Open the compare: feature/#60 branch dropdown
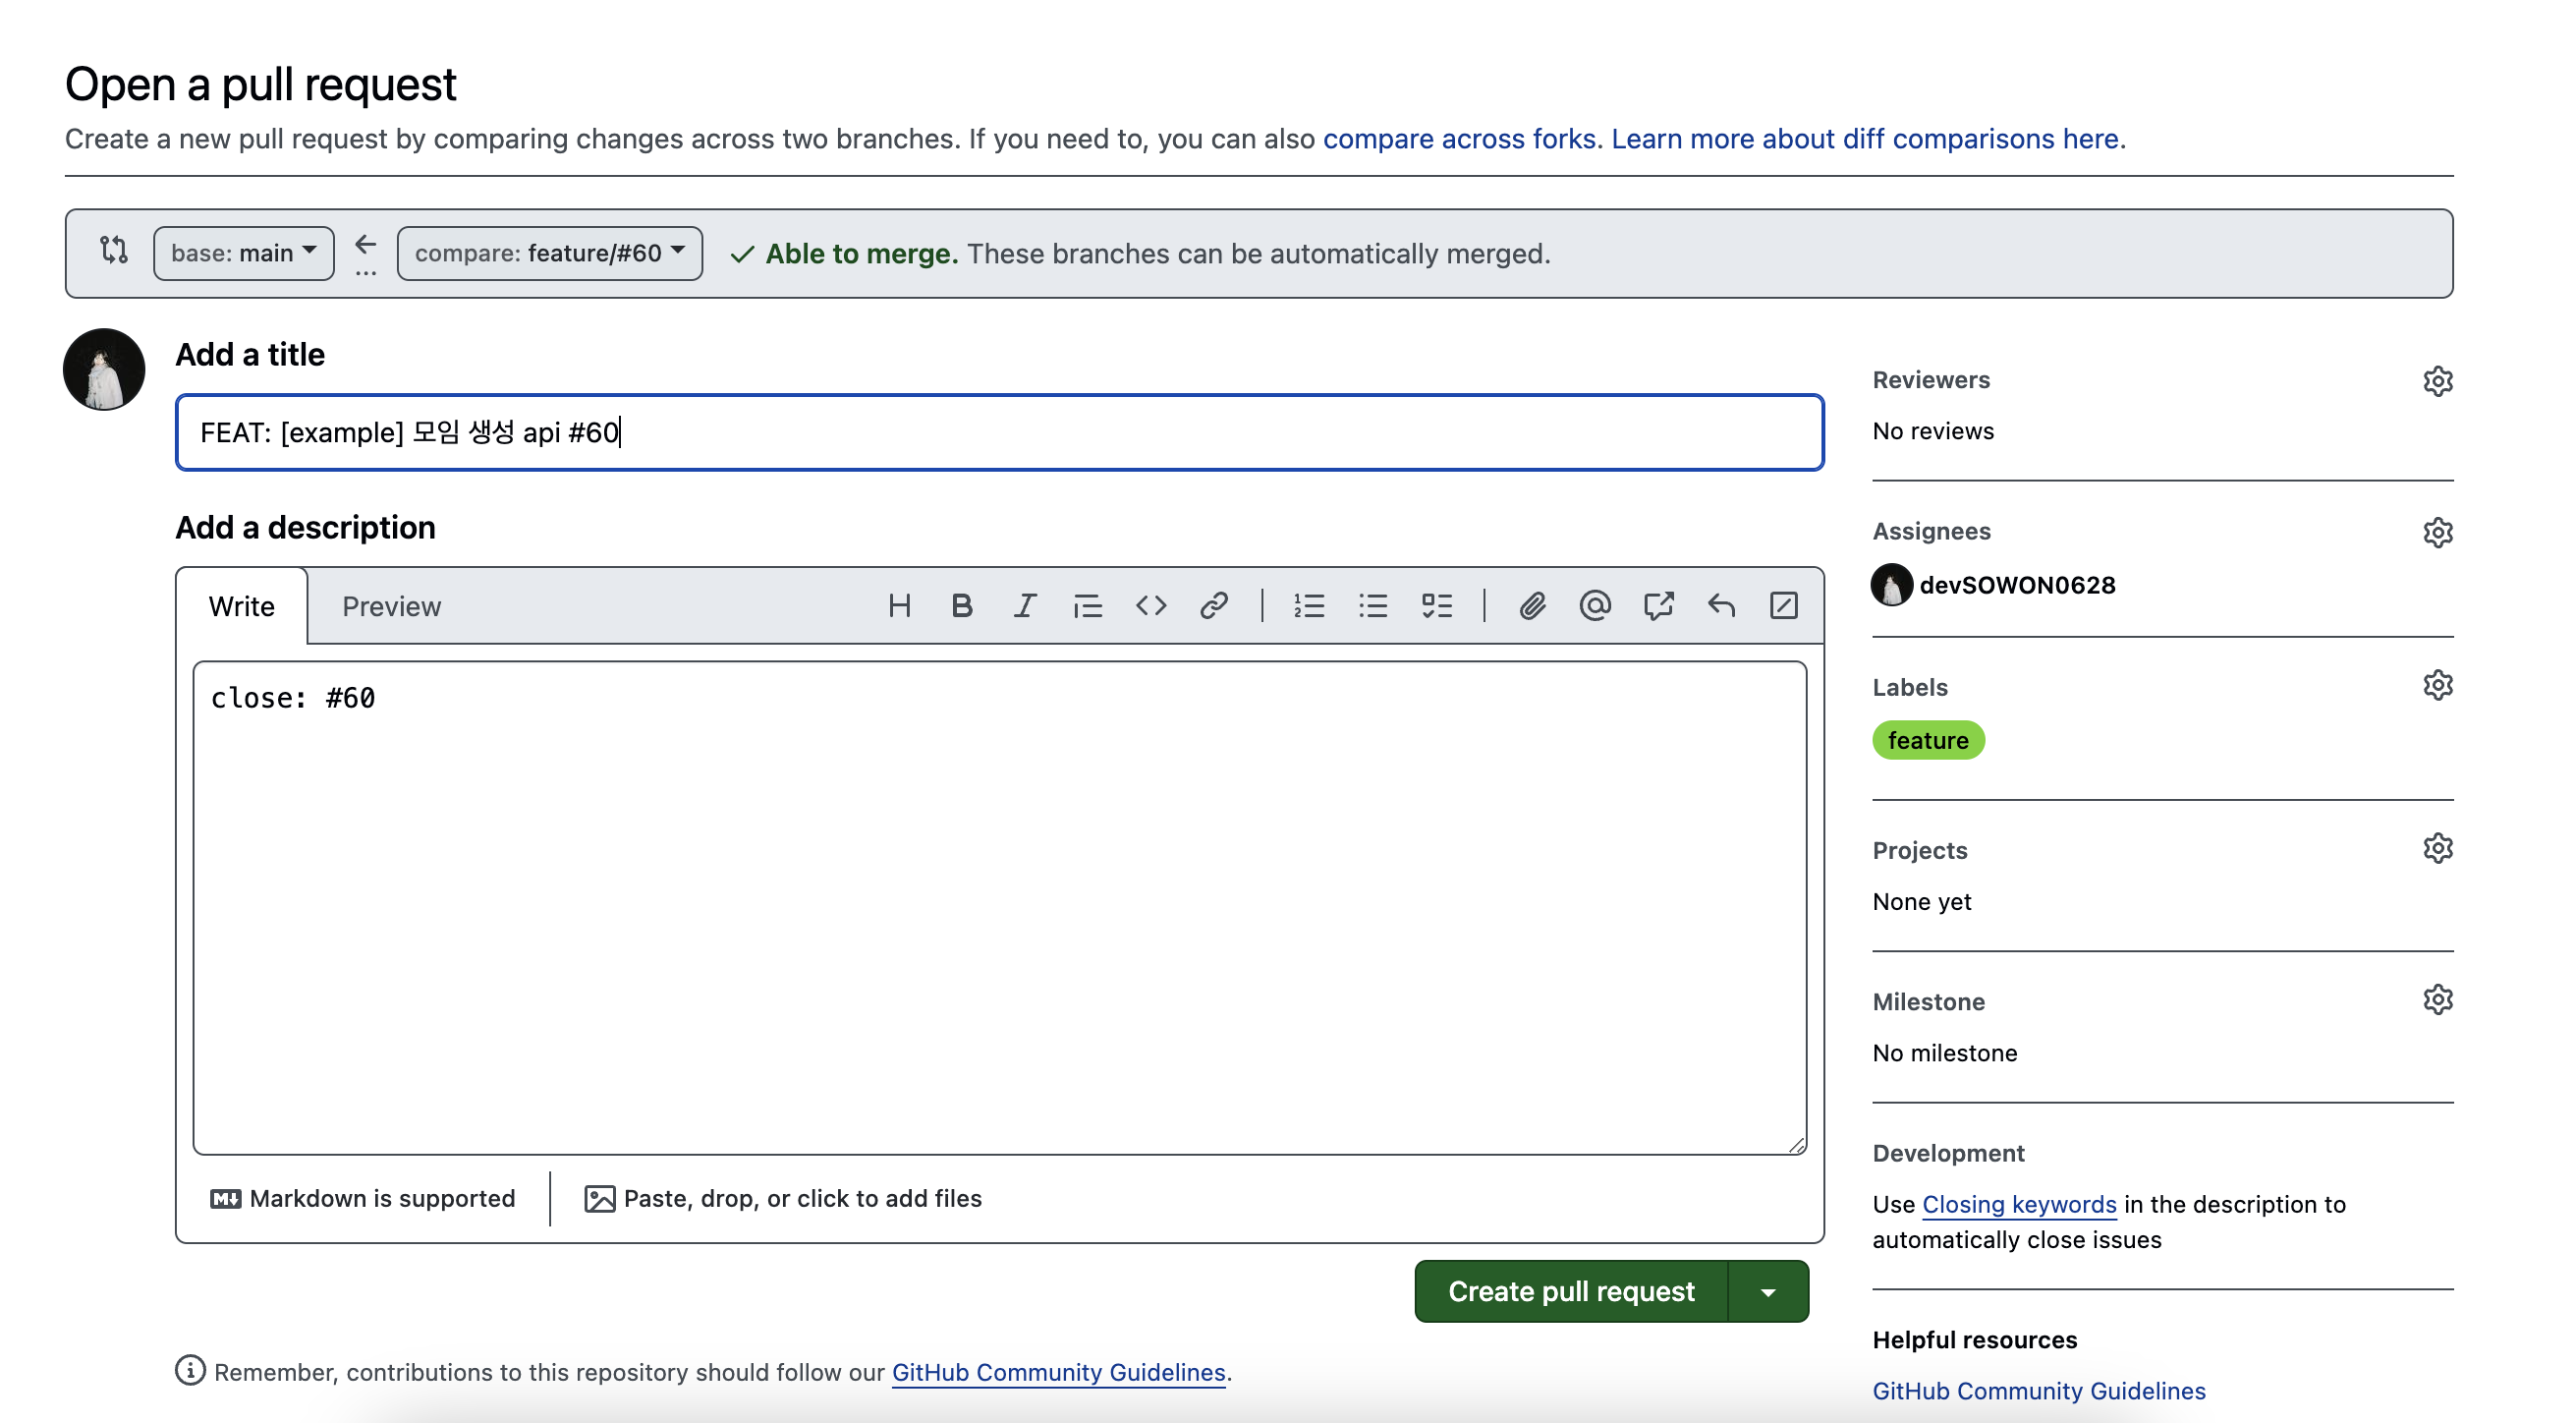This screenshot has width=2576, height=1423. tap(549, 253)
